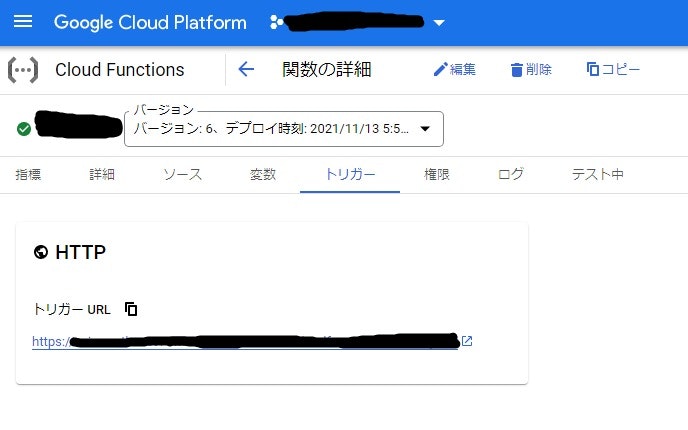Select the トリガー tab
Viewport: 688px width, 430px height.
tap(350, 174)
